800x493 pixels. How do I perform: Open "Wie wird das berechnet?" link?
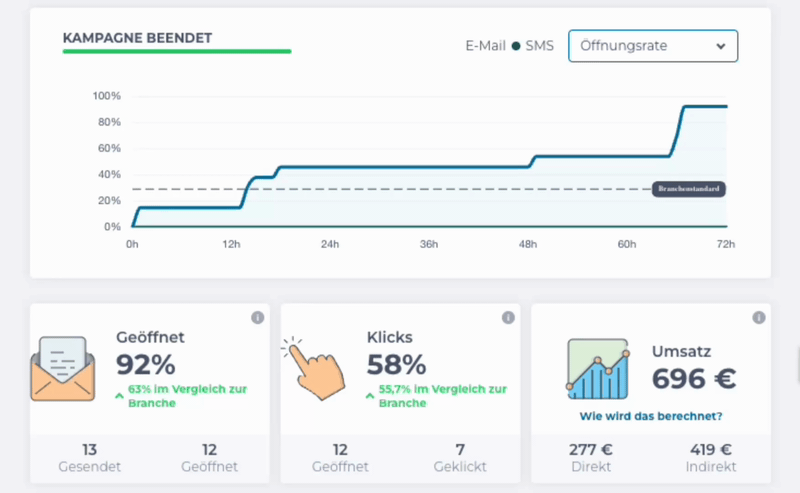[651, 416]
